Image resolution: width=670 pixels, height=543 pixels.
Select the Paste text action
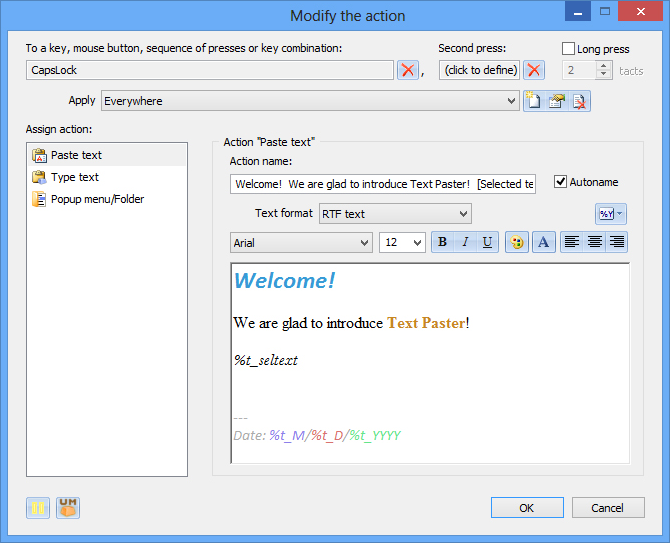[x=107, y=155]
